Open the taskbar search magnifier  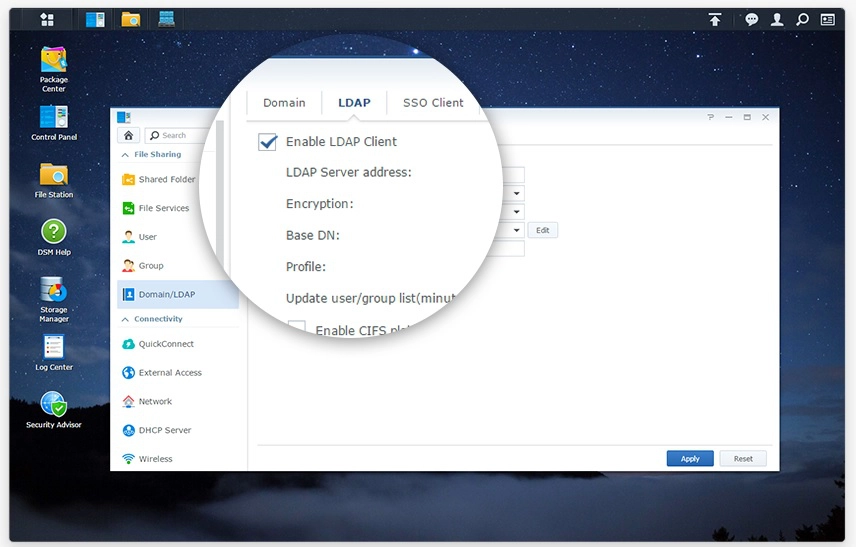point(802,20)
